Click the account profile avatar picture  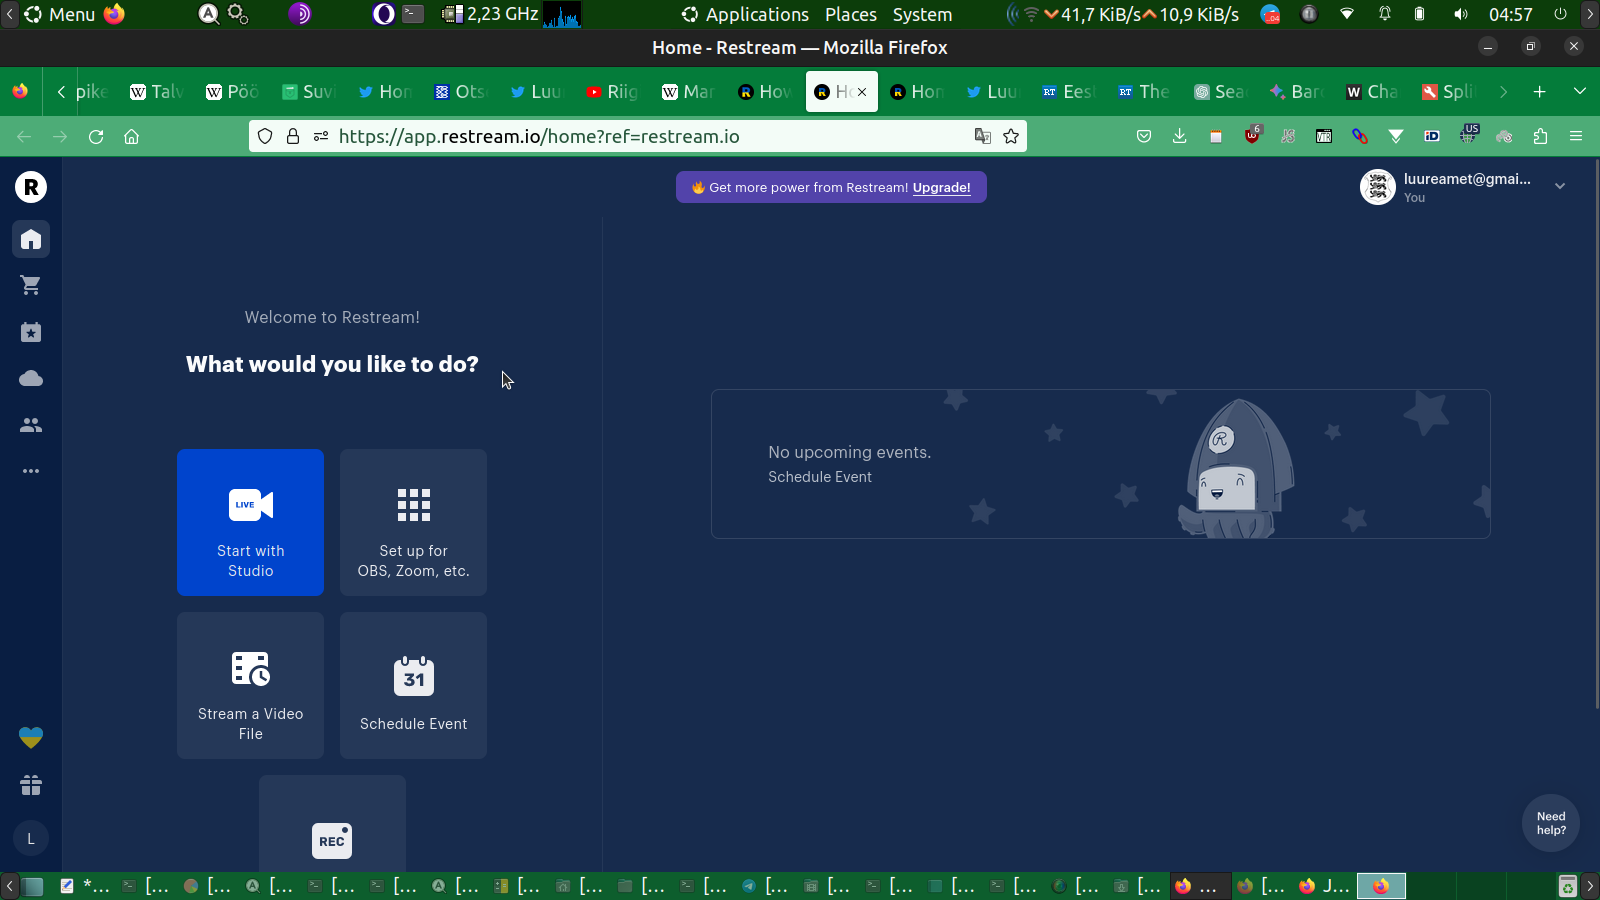click(x=1378, y=187)
